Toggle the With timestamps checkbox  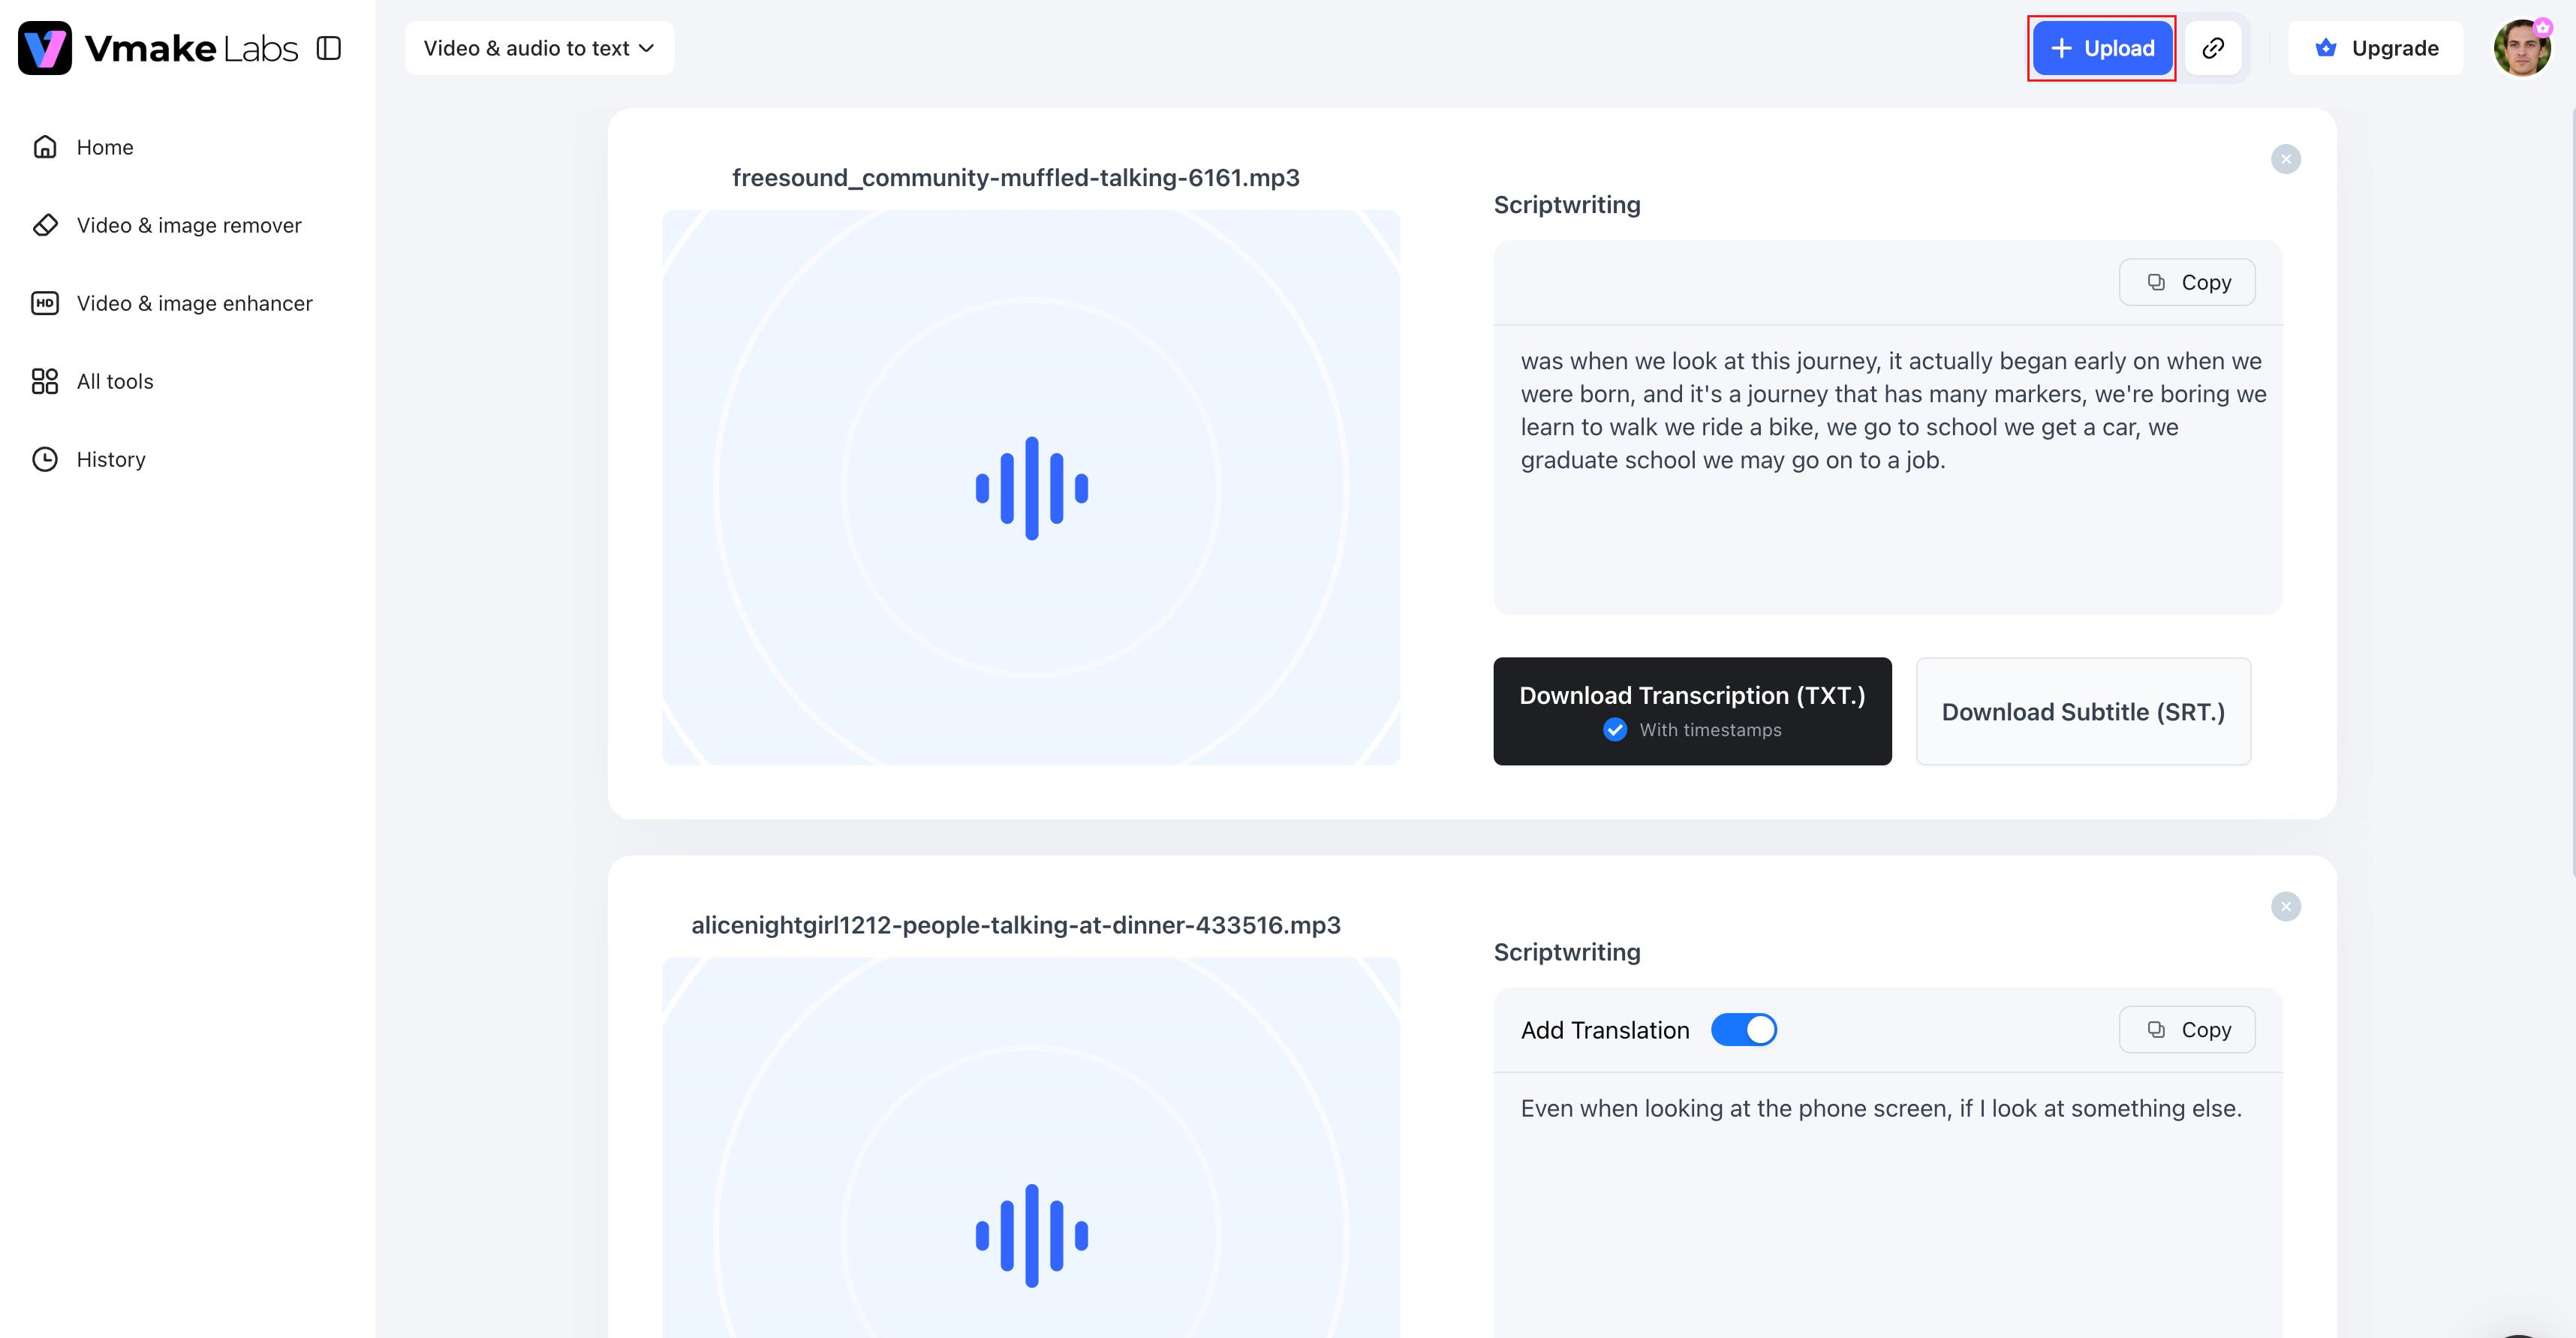click(1615, 730)
